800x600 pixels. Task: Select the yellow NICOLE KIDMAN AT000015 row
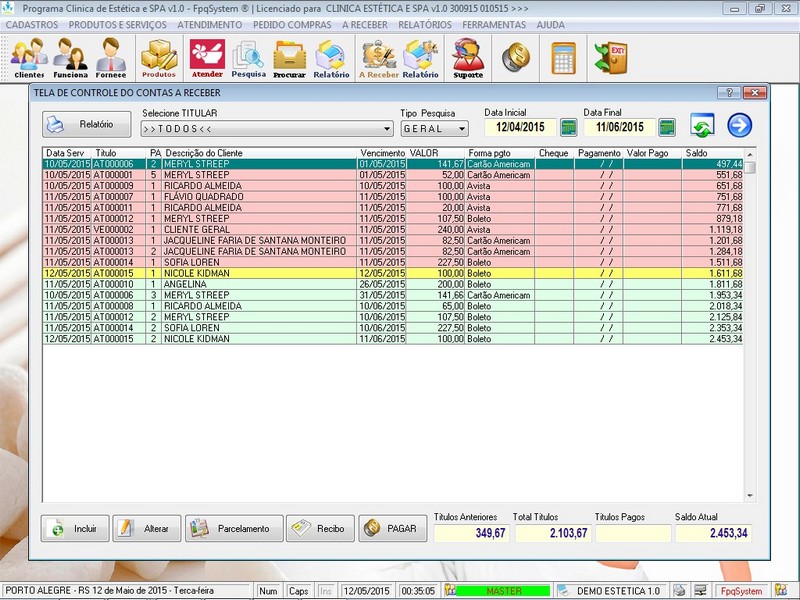pos(393,273)
